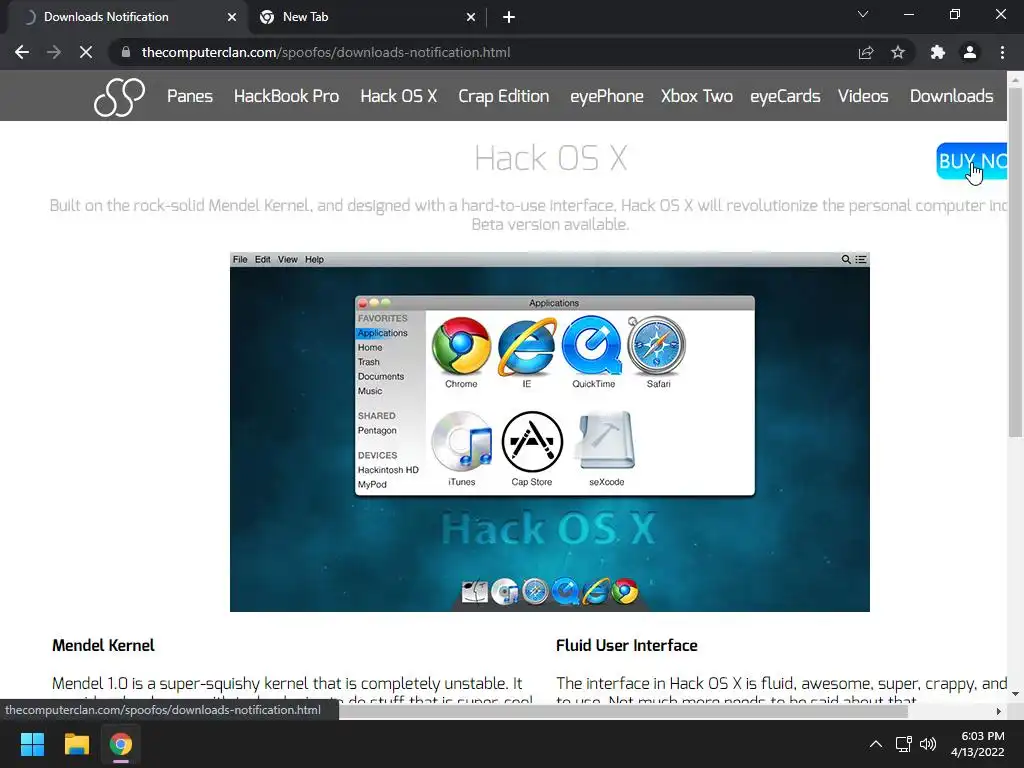The image size is (1024, 768).
Task: Click the scroll up arrow of page scrollbar
Action: point(1015,80)
